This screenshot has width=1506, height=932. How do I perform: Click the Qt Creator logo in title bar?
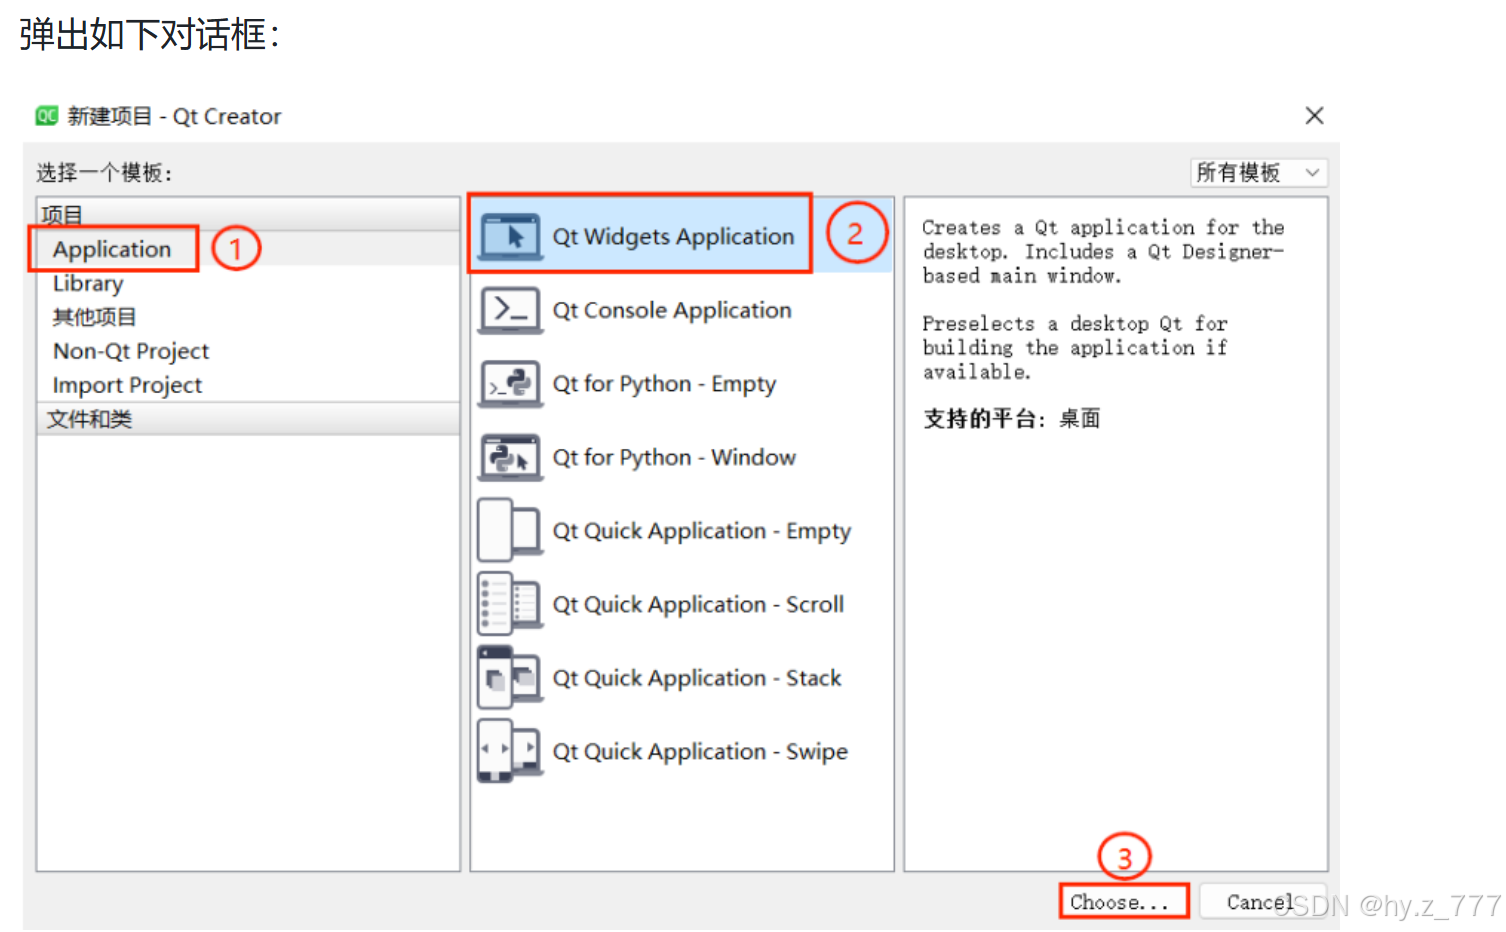point(47,116)
